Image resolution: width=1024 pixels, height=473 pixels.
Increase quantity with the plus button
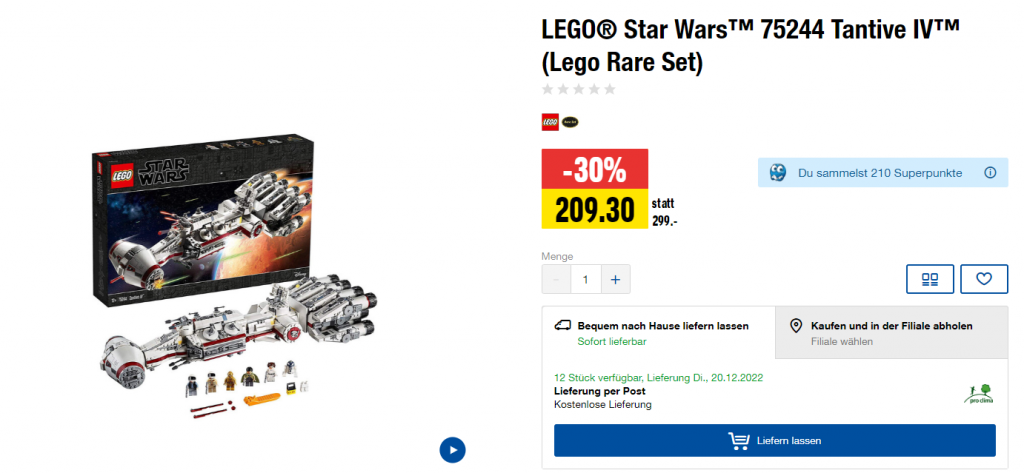615,279
